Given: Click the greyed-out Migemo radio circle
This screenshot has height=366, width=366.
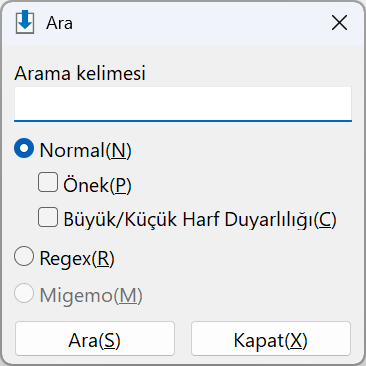Looking at the screenshot, I should [x=24, y=293].
